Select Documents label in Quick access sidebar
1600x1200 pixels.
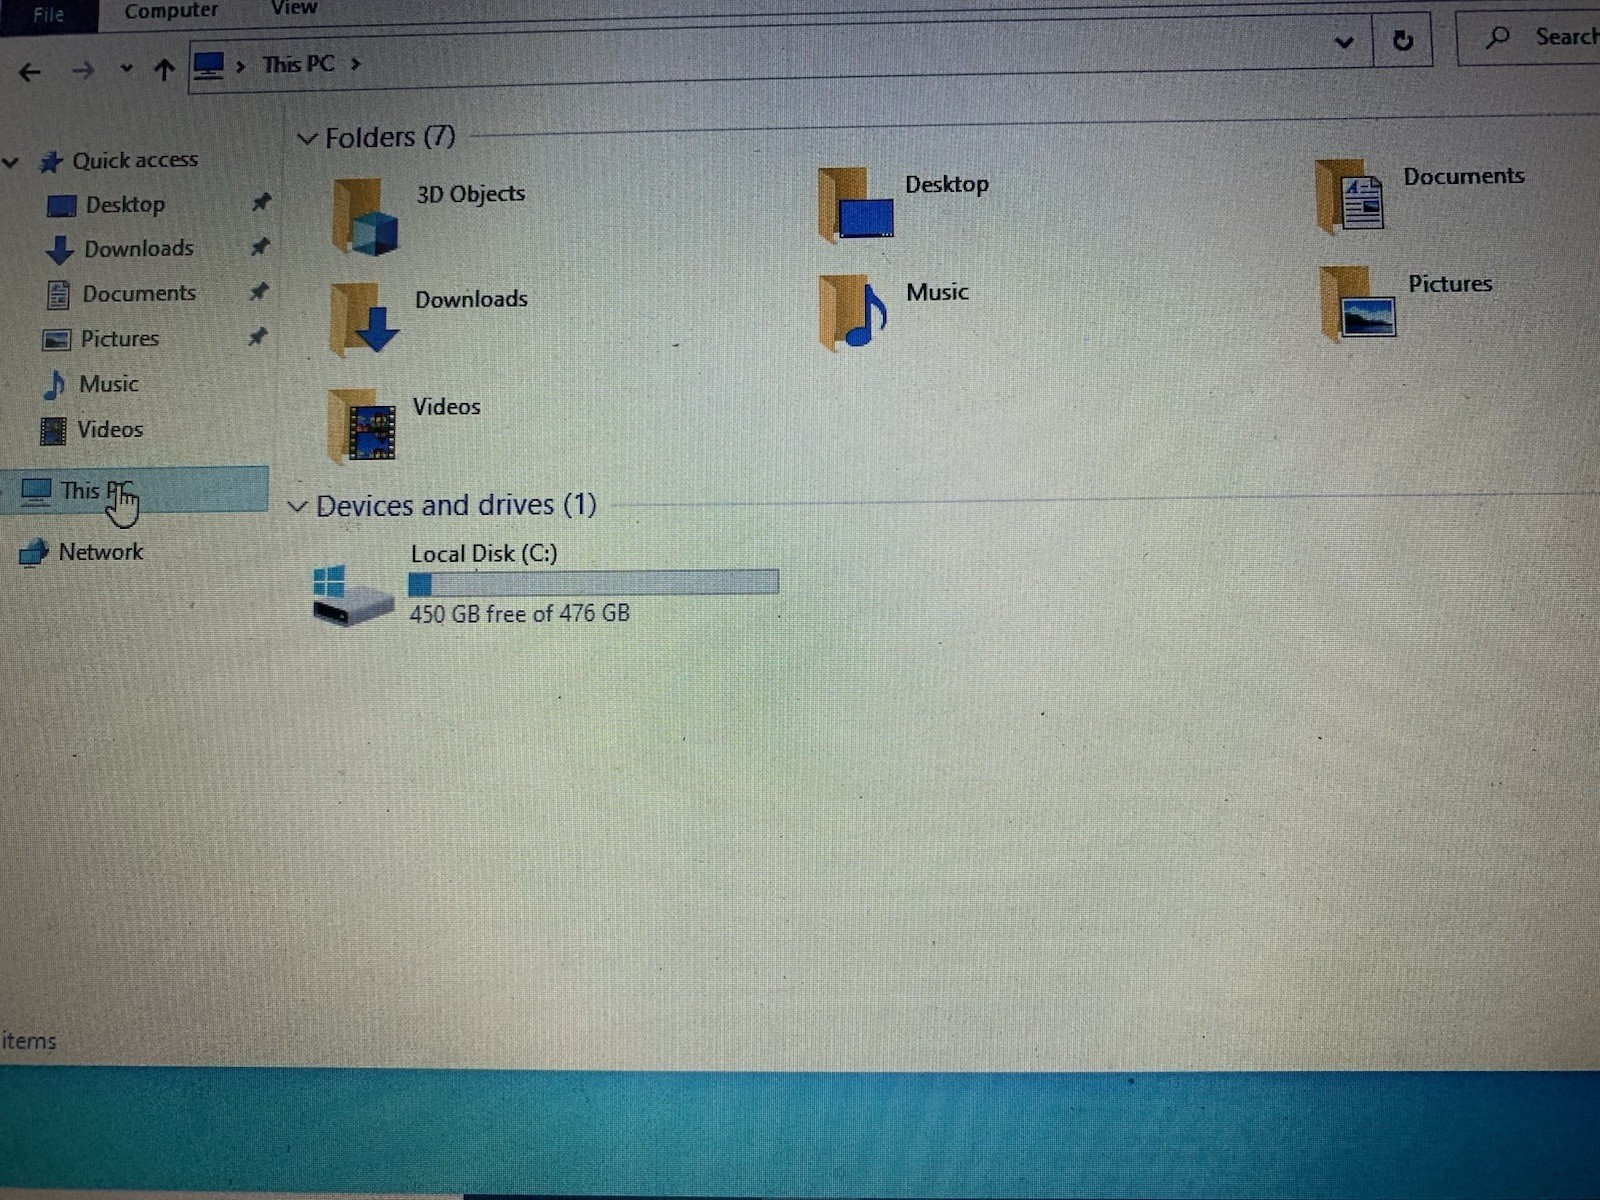[x=139, y=293]
